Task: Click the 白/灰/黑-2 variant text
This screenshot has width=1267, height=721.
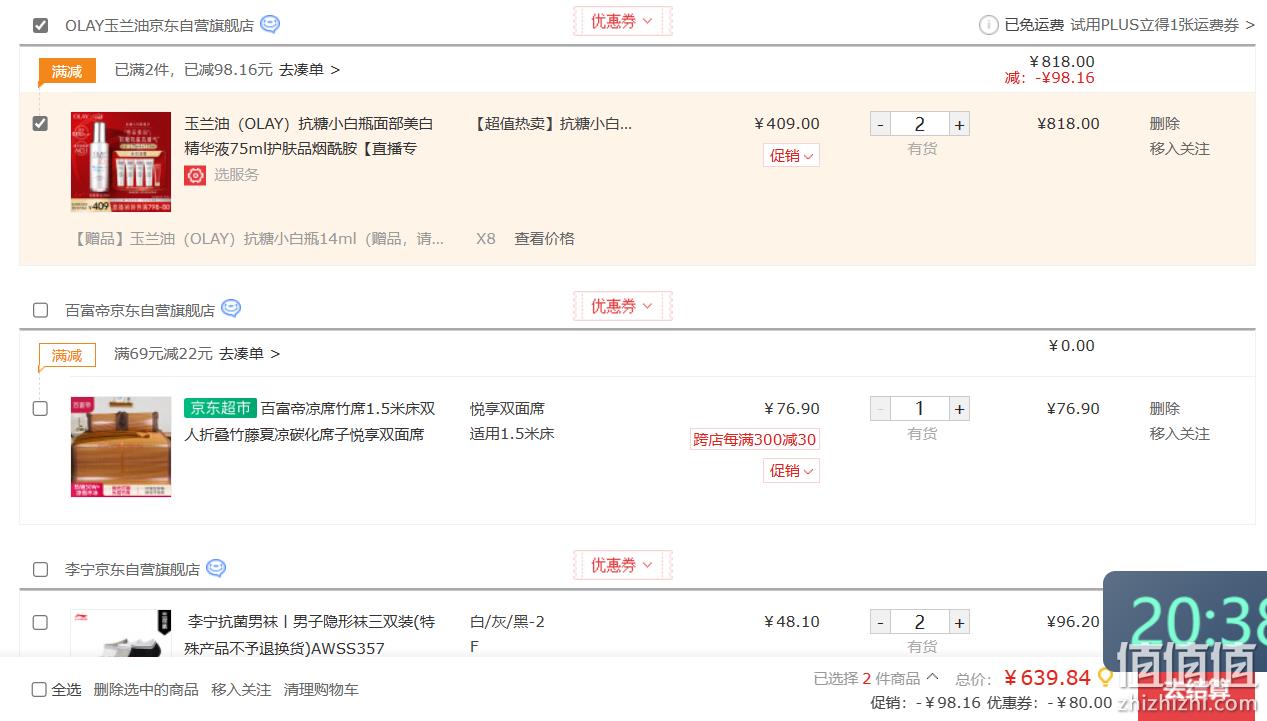Action: point(507,622)
